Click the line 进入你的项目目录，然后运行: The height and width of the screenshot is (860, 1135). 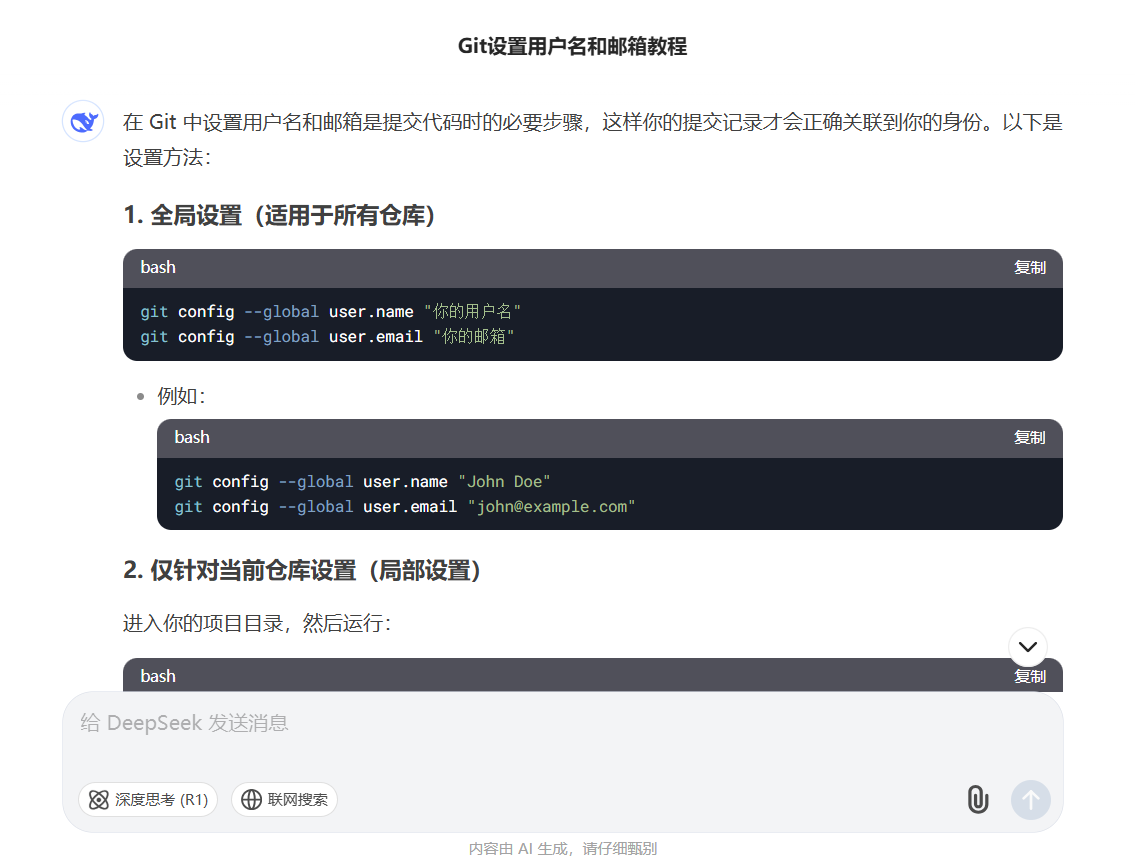[x=257, y=623]
